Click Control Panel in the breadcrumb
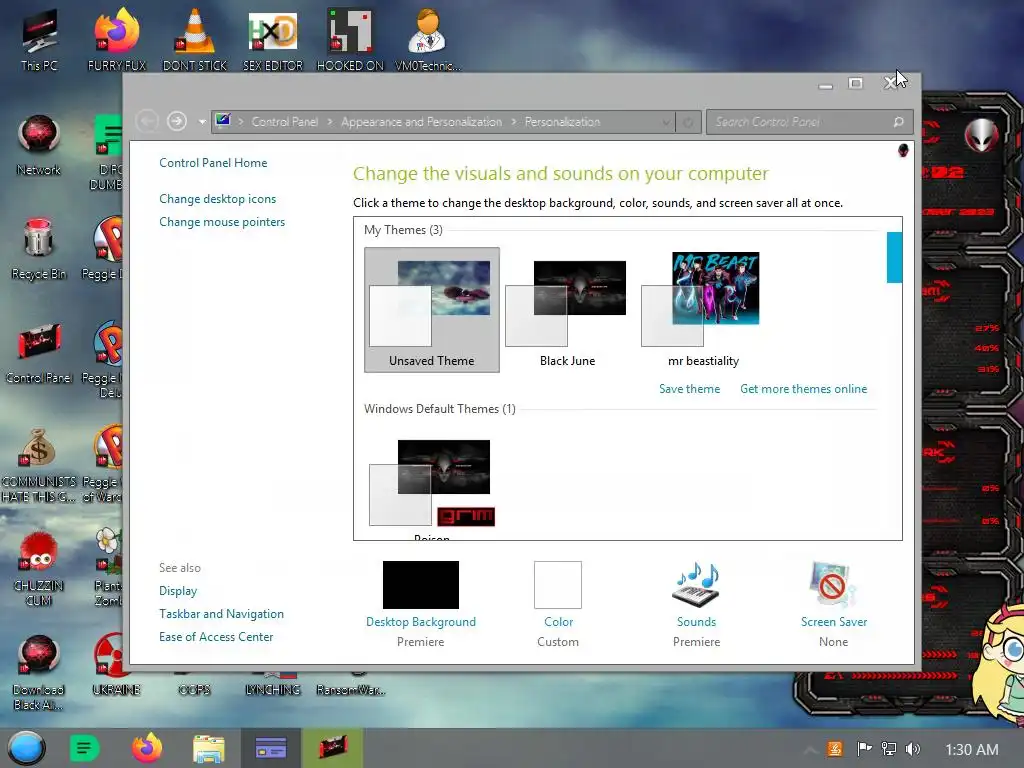Image resolution: width=1024 pixels, height=768 pixels. click(x=285, y=122)
